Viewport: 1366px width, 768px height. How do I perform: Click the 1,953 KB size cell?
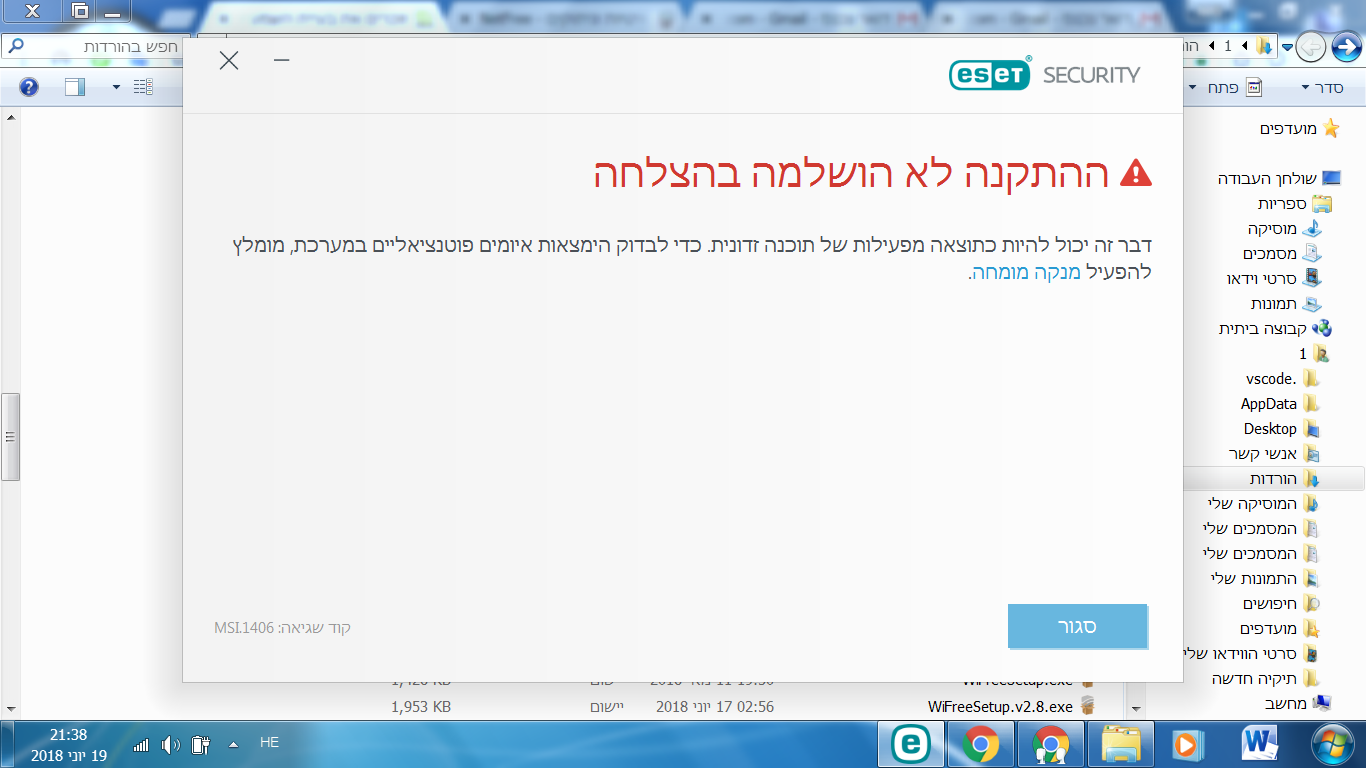click(x=421, y=707)
